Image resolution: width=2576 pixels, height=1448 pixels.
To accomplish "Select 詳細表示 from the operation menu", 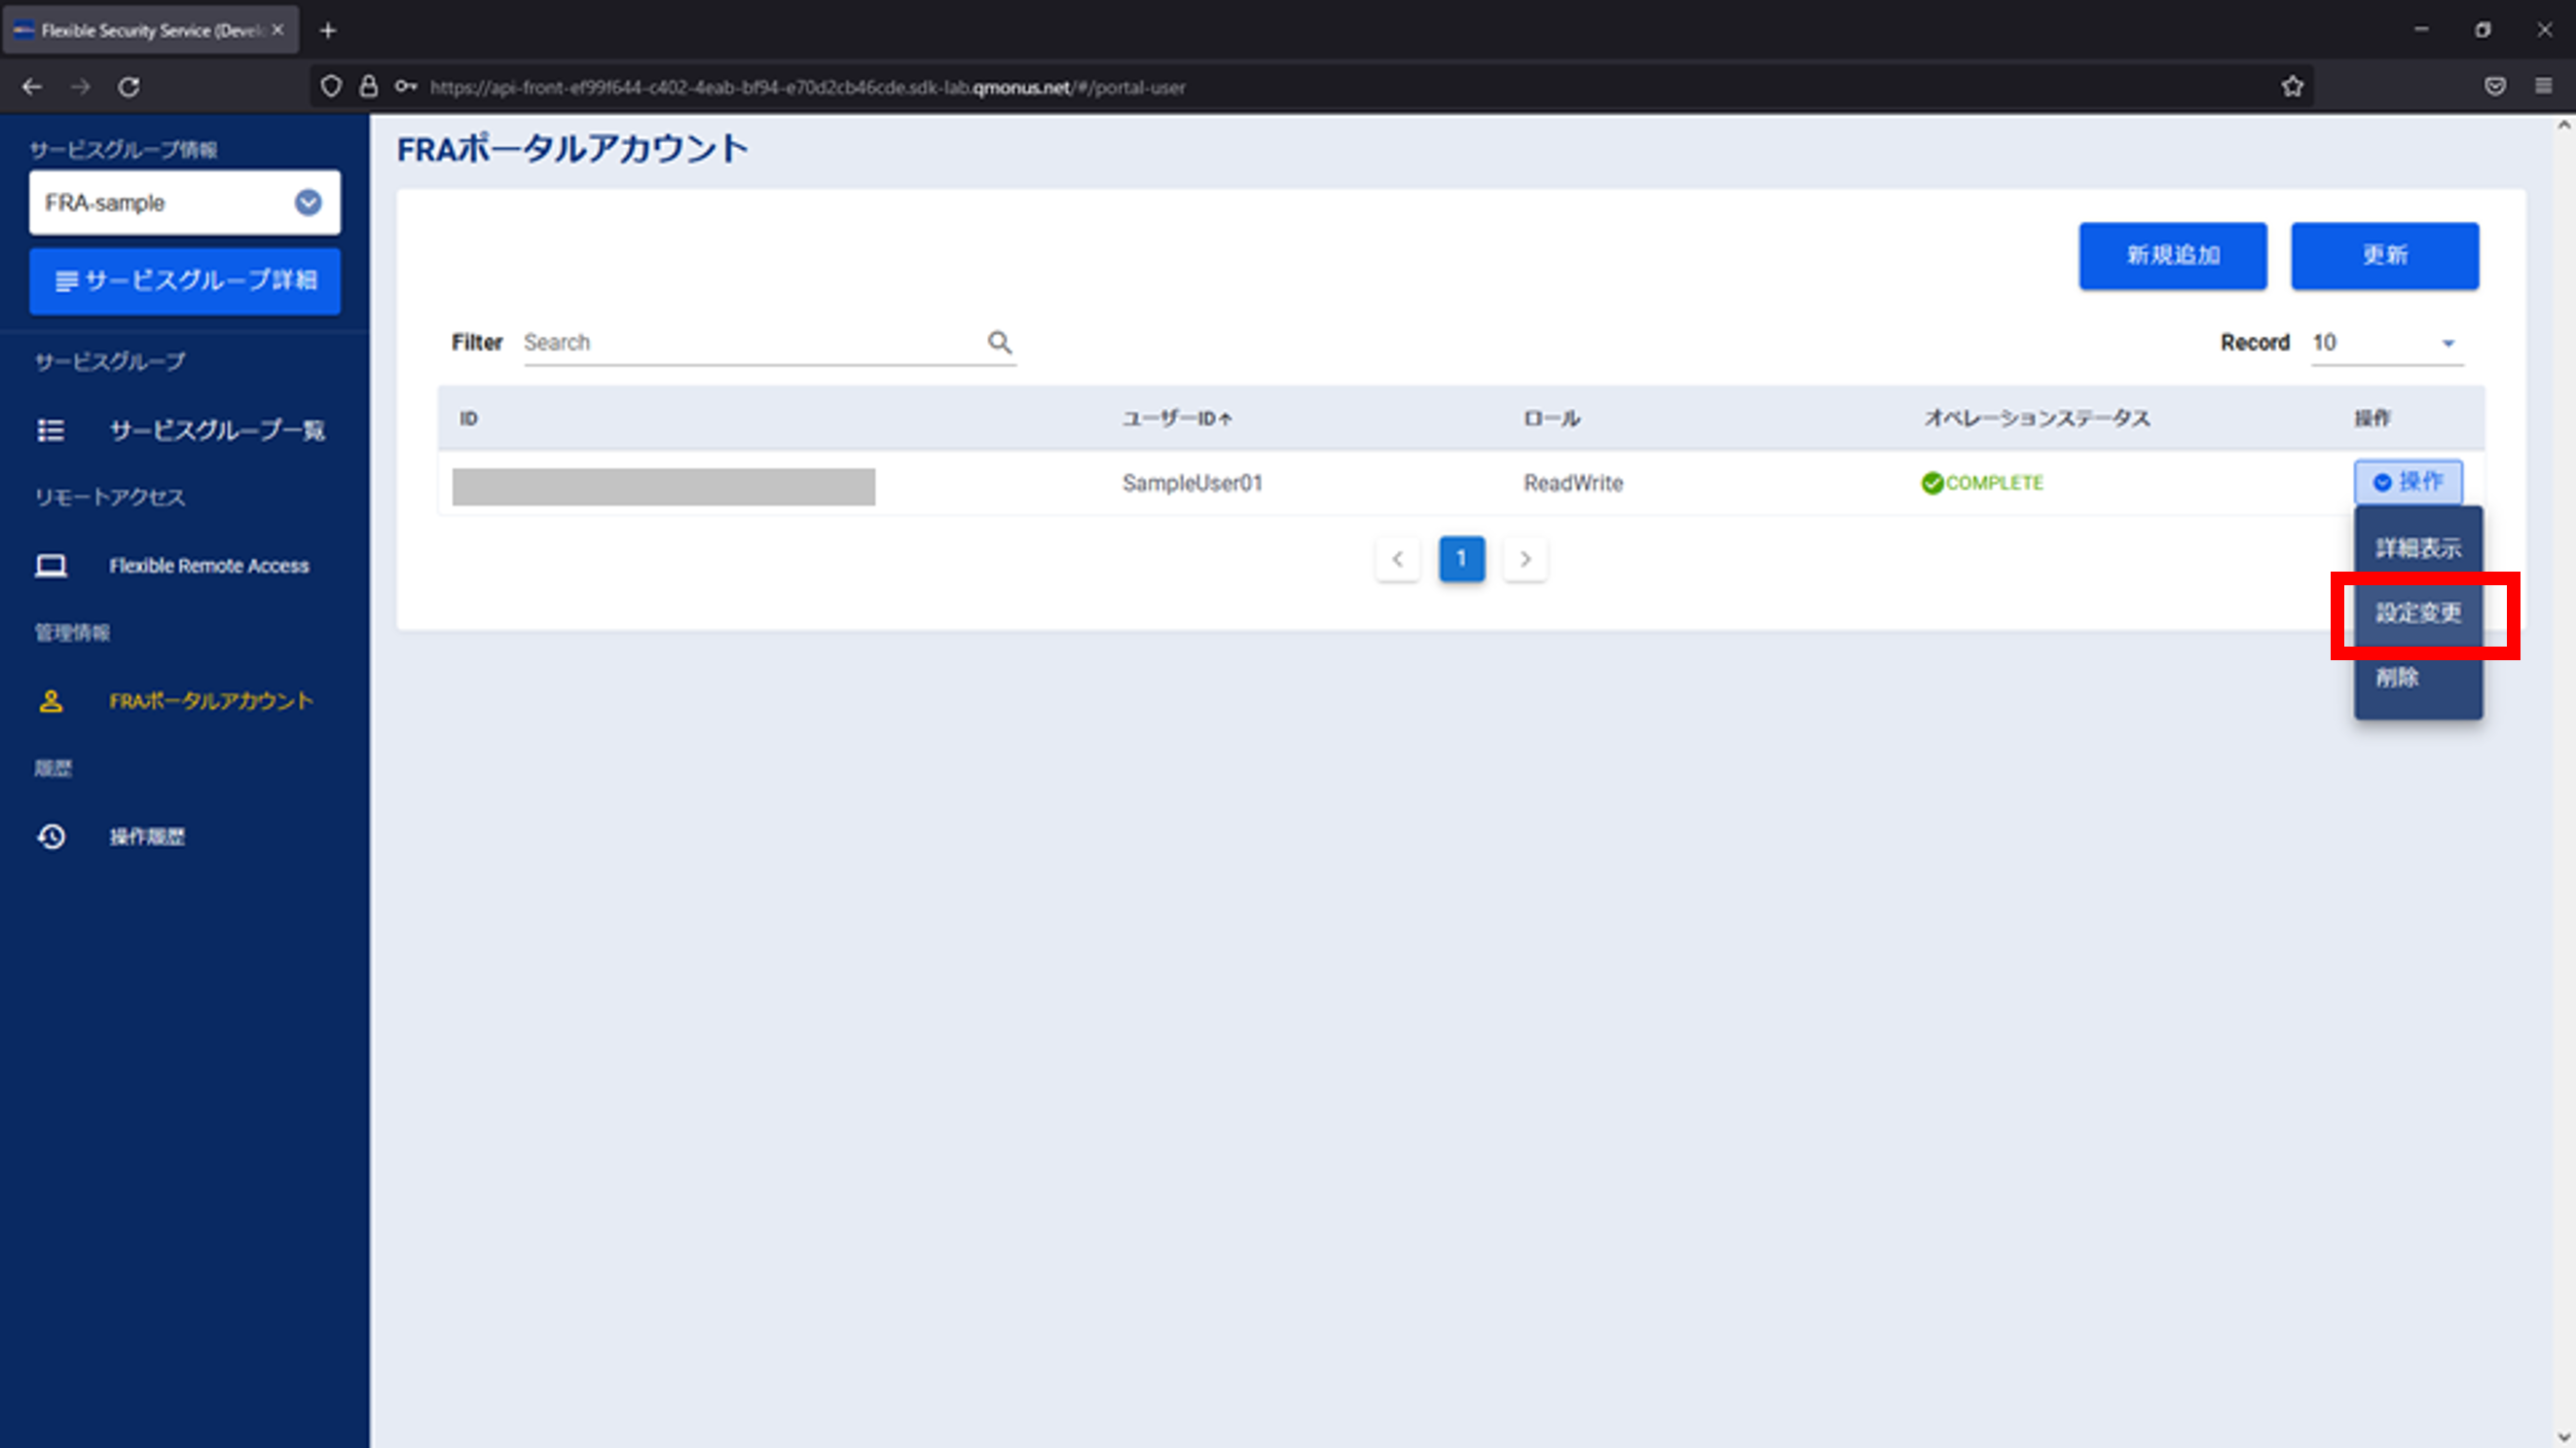I will (2417, 548).
